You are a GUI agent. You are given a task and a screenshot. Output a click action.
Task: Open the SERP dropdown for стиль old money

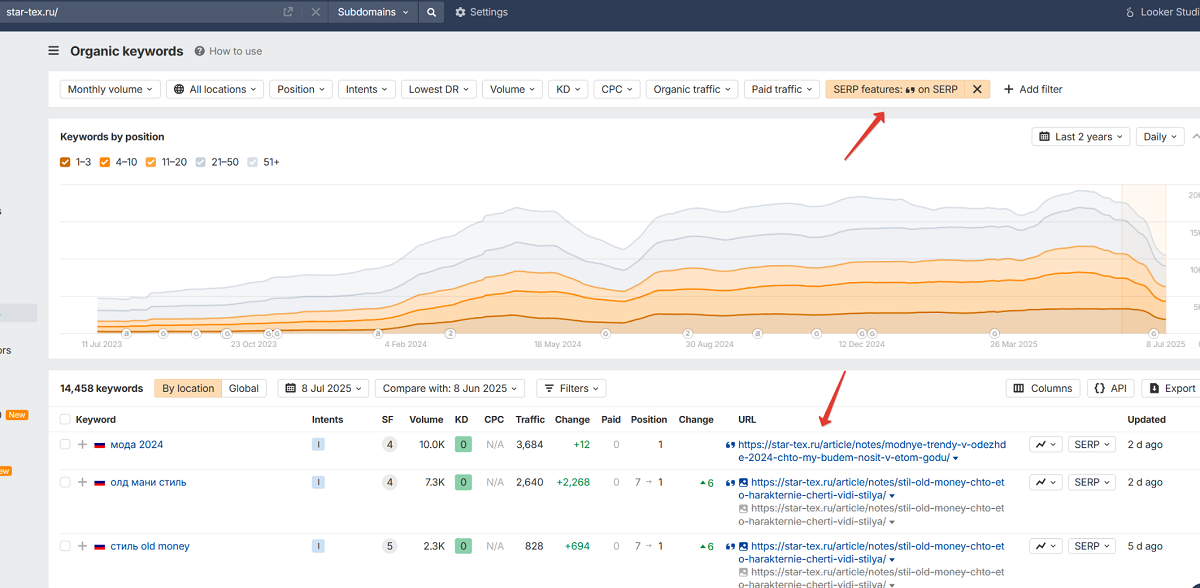pyautogui.click(x=1092, y=546)
